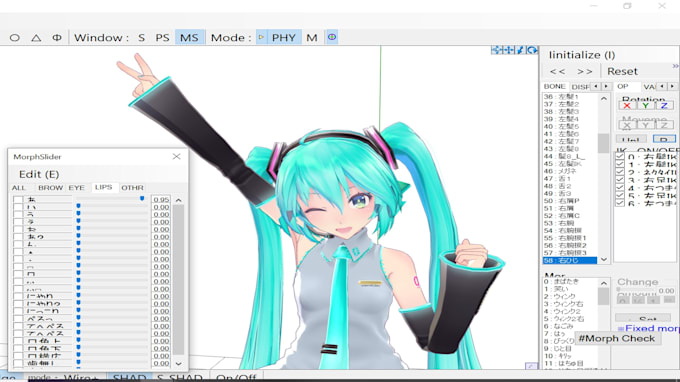680x382 pixels.
Task: Open the S window toggle
Action: (141, 38)
